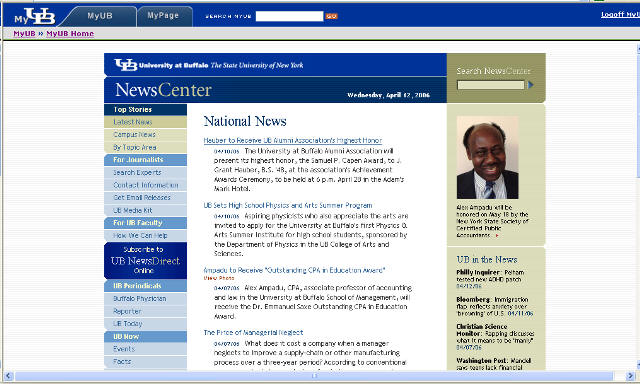Click the horizontal scrollbar track
The image size is (640, 384).
click(314, 376)
